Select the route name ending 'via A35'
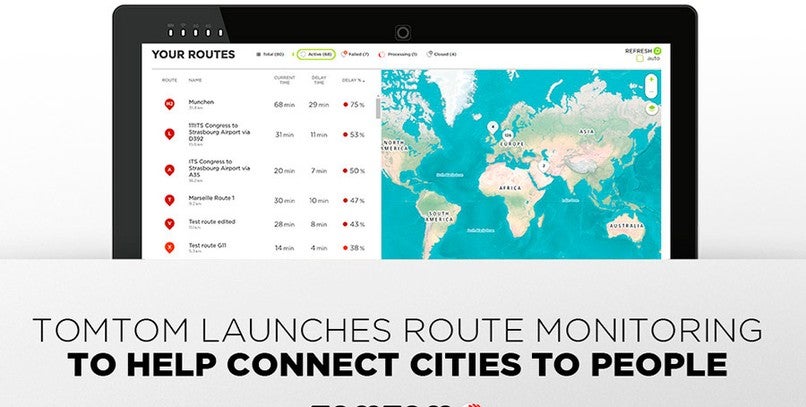The image size is (806, 407). pyautogui.click(x=219, y=168)
